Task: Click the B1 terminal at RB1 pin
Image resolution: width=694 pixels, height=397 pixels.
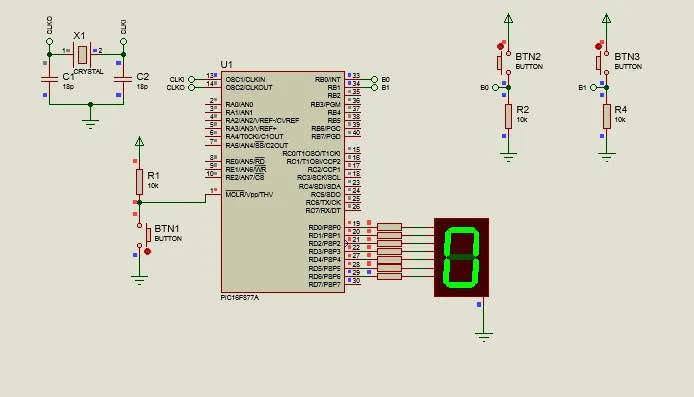Action: (x=374, y=88)
